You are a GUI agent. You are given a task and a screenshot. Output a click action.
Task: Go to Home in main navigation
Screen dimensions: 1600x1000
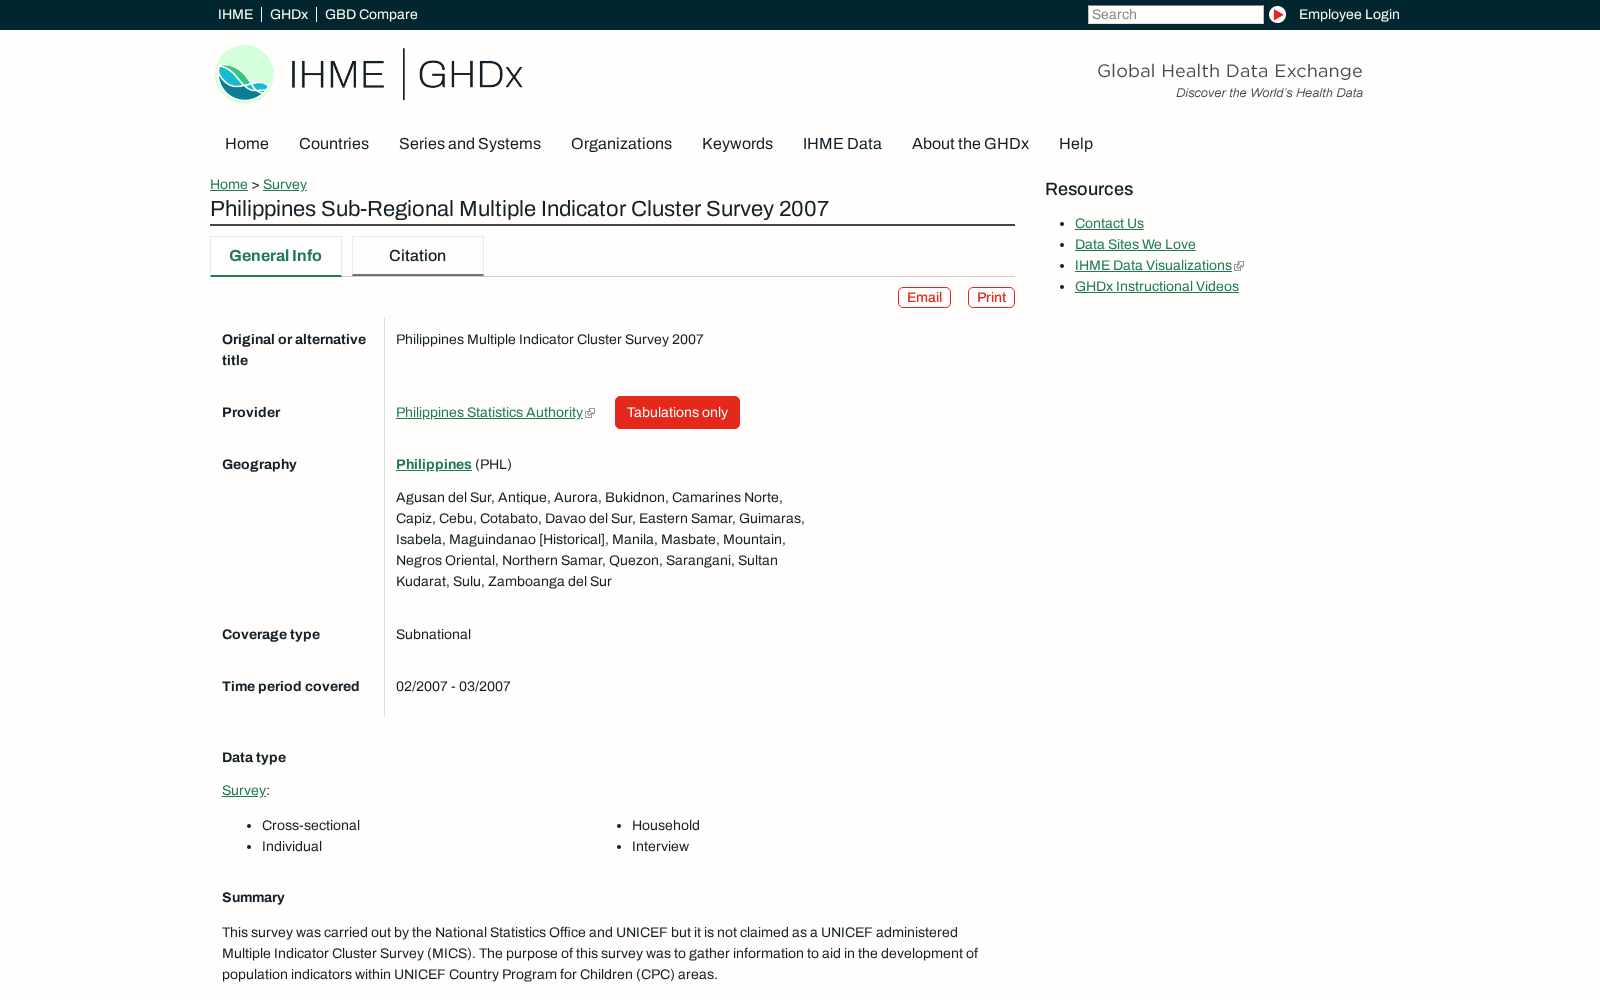tap(247, 144)
